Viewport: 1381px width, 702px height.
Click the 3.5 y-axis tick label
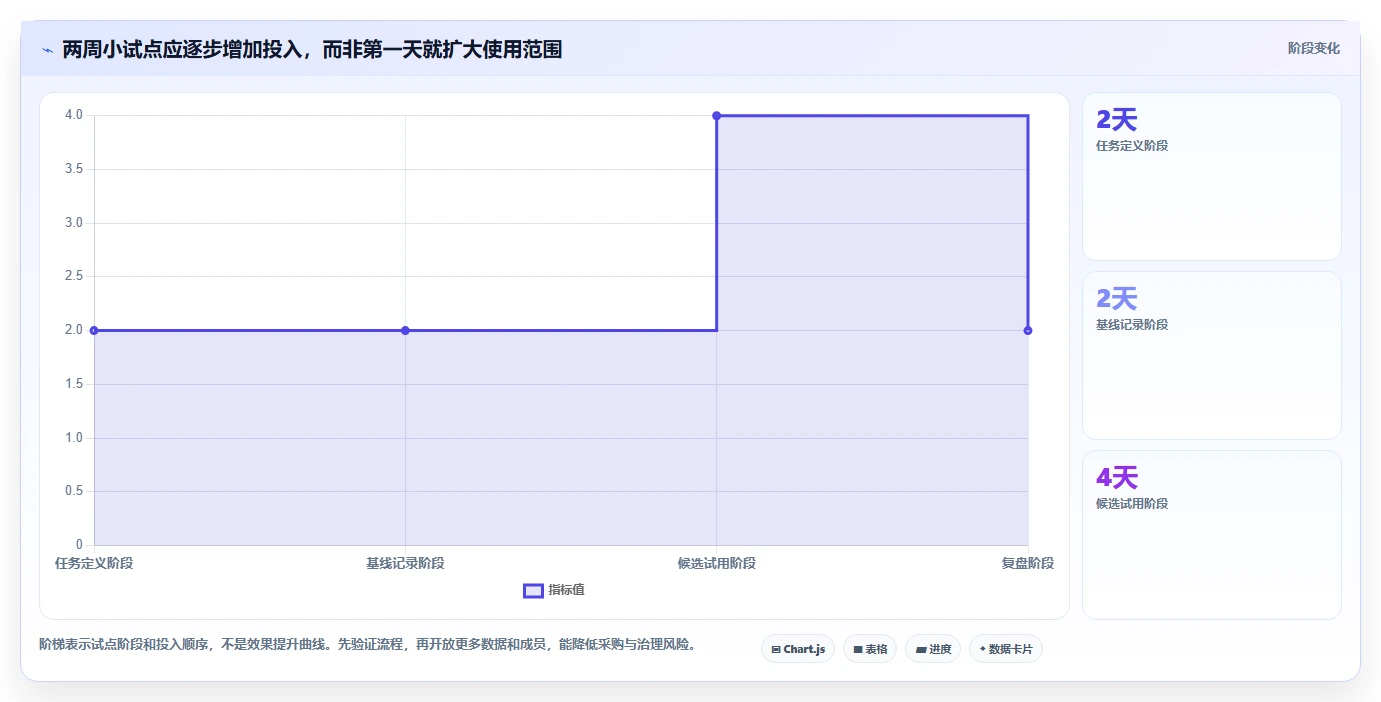[x=74, y=169]
